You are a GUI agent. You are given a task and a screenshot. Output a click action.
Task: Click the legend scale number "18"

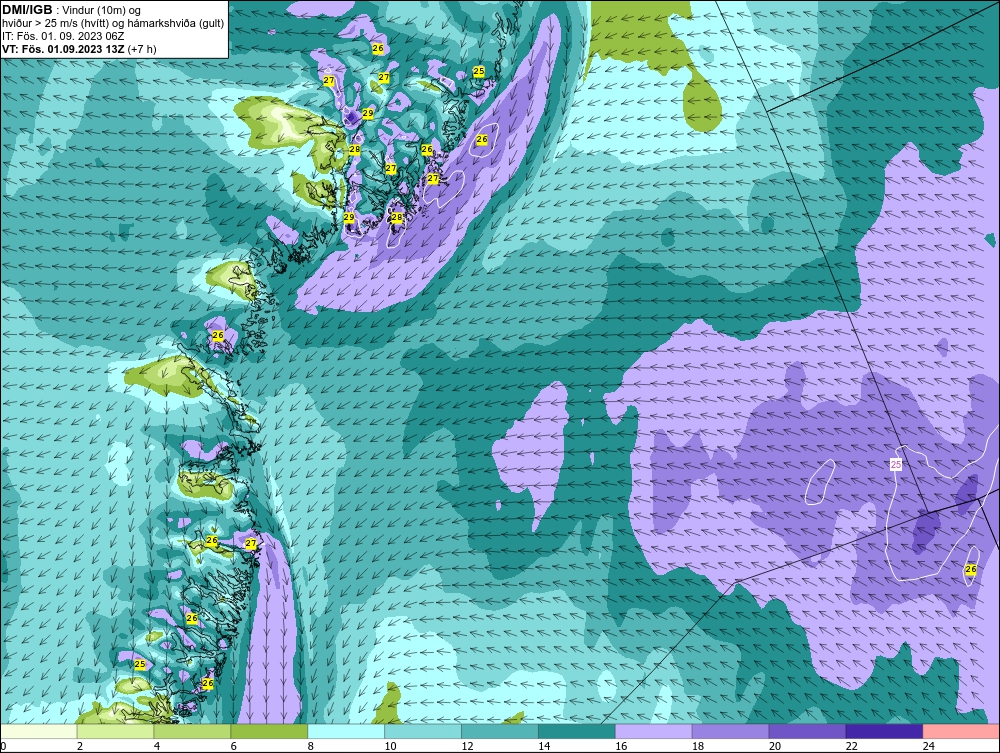698,746
